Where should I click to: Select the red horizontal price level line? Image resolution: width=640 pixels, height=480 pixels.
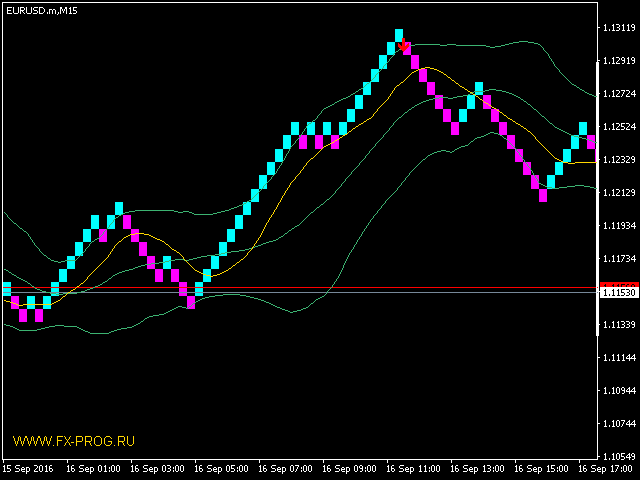click(x=300, y=288)
